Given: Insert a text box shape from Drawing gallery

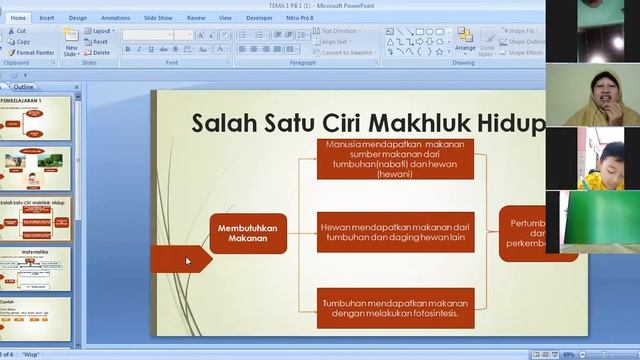Looking at the screenshot, I should pos(390,31).
